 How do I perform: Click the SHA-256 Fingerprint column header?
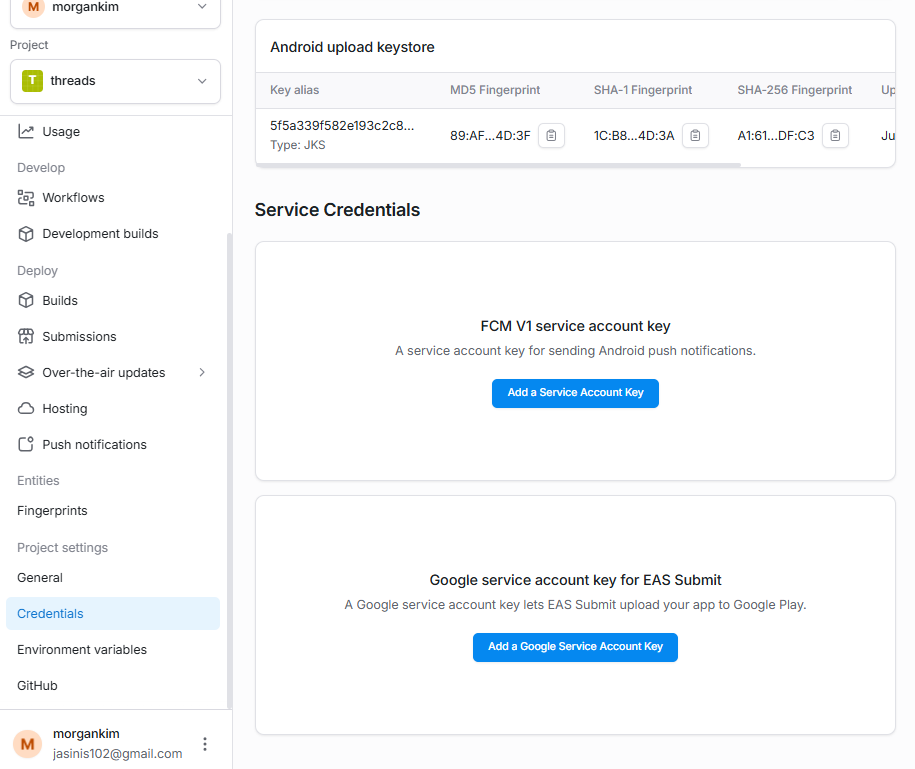pyautogui.click(x=795, y=90)
